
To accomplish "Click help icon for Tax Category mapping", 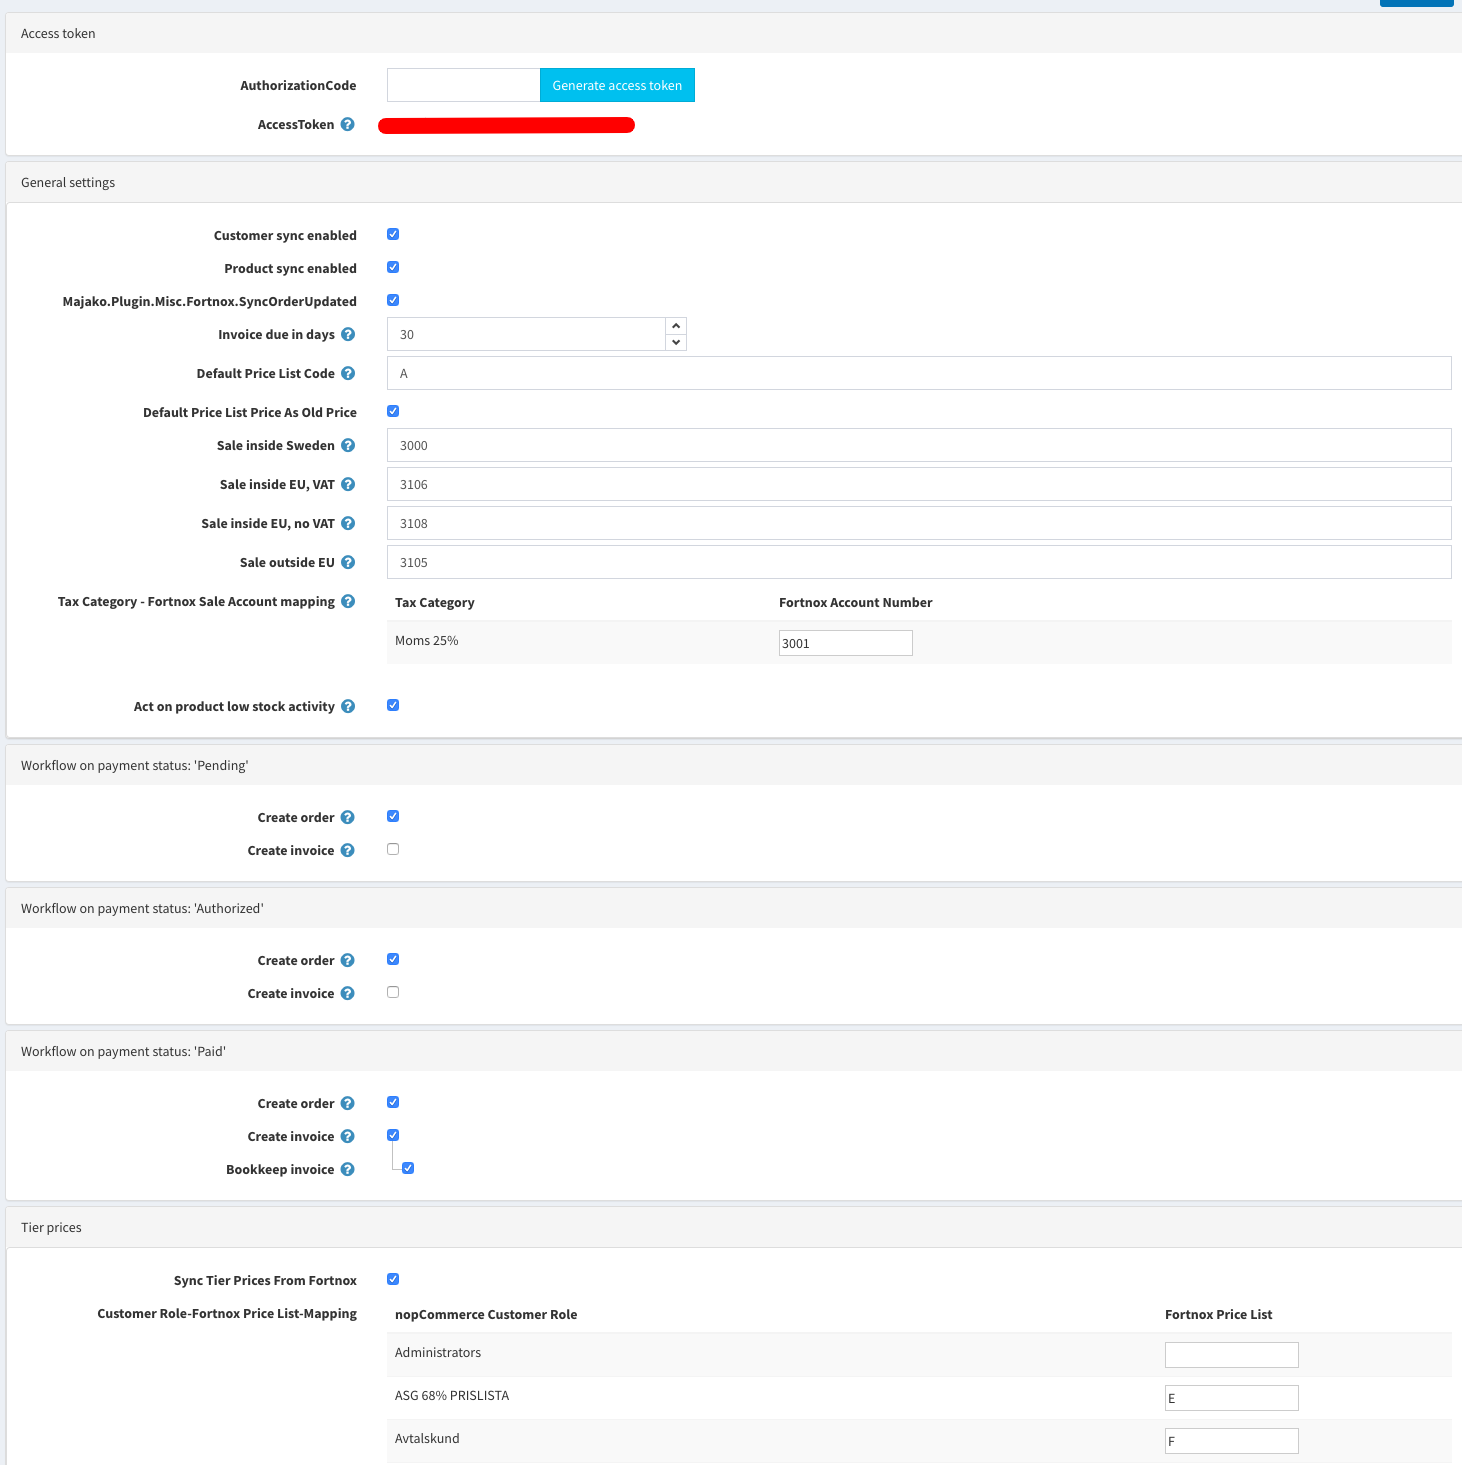I will pyautogui.click(x=348, y=601).
